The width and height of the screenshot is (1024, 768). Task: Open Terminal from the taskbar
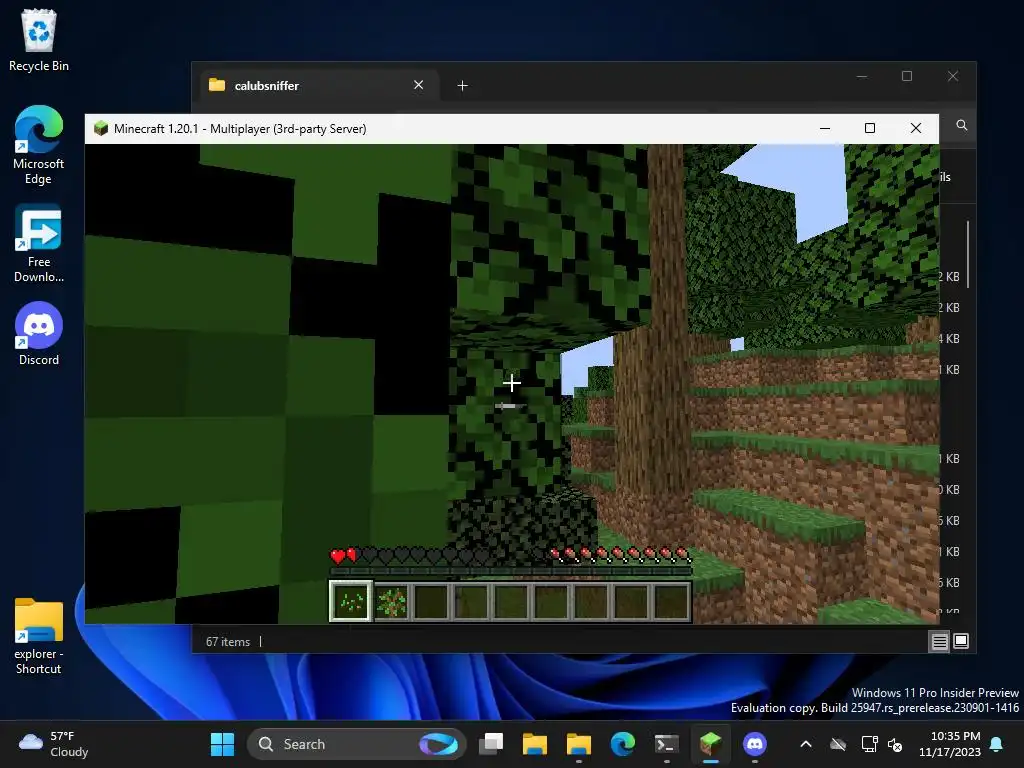click(x=667, y=744)
